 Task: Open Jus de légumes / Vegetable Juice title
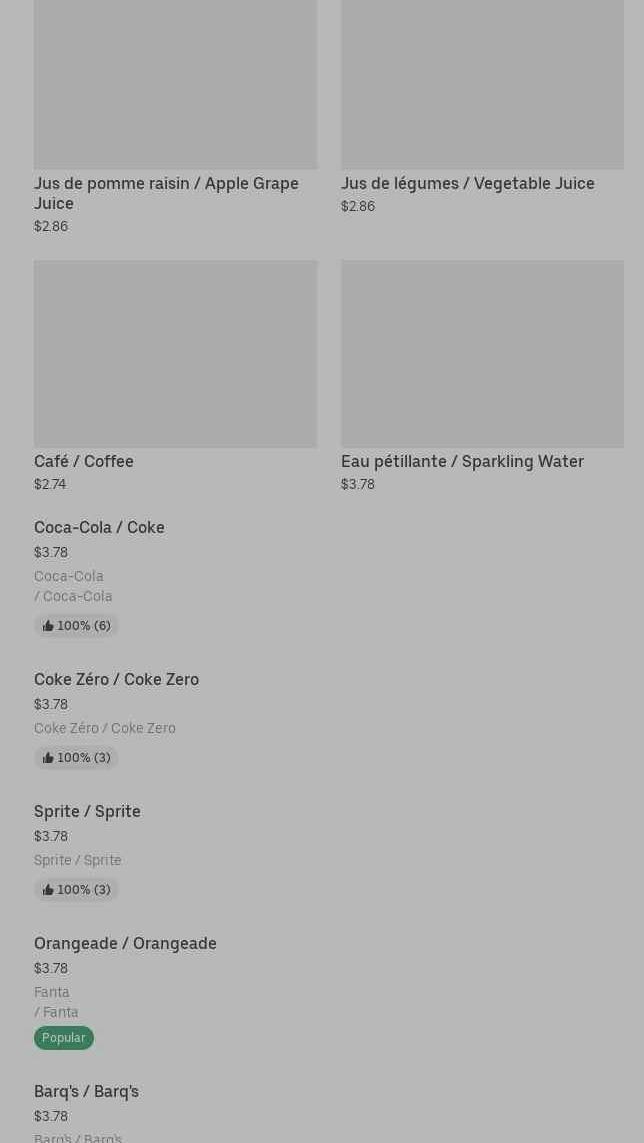coord(467,183)
